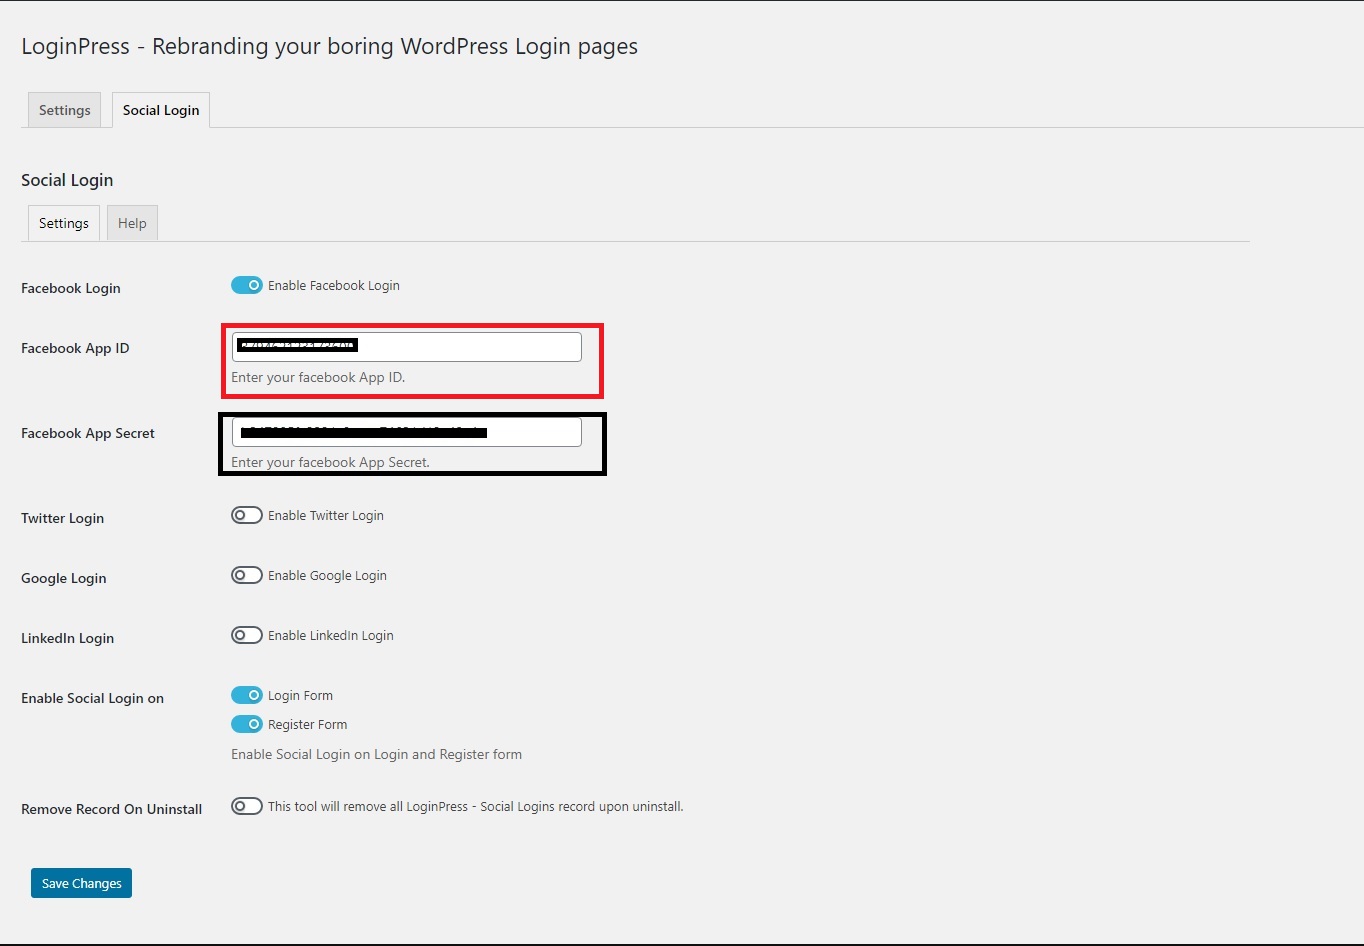Viewport: 1364px width, 946px height.
Task: Click the Enable LinkedIn Login label text
Action: tap(331, 636)
